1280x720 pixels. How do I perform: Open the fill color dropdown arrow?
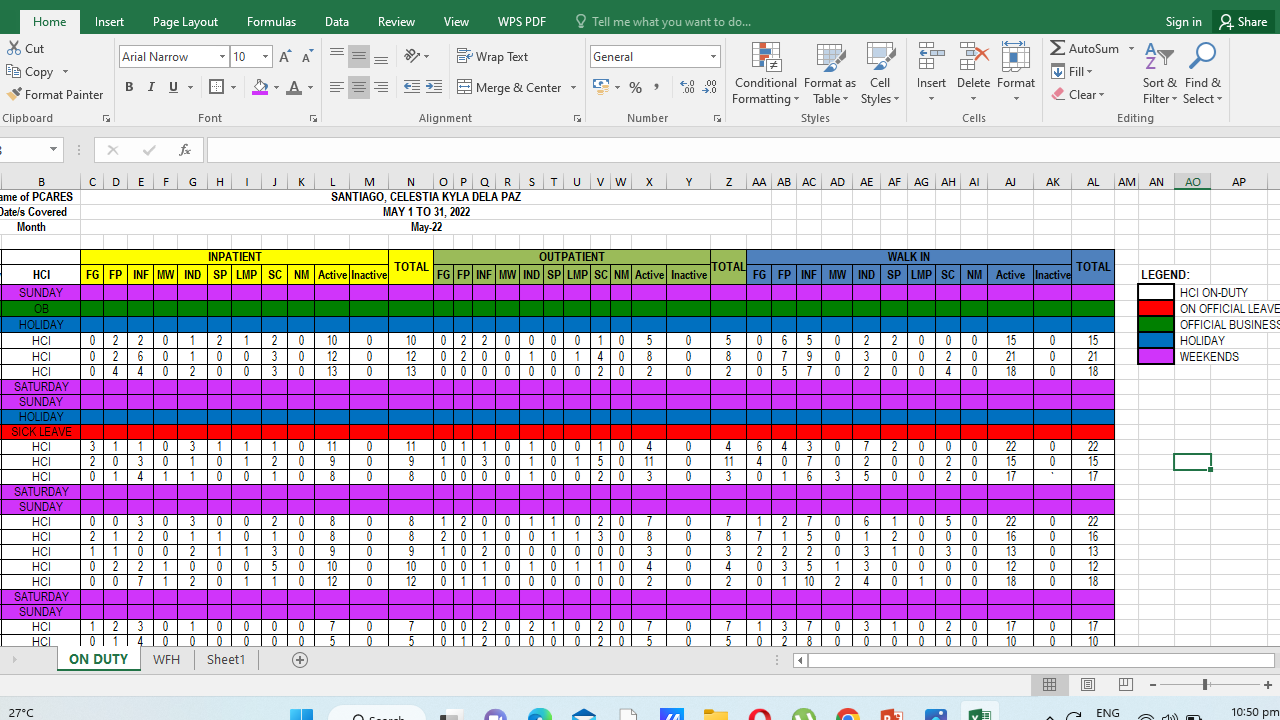coord(276,88)
